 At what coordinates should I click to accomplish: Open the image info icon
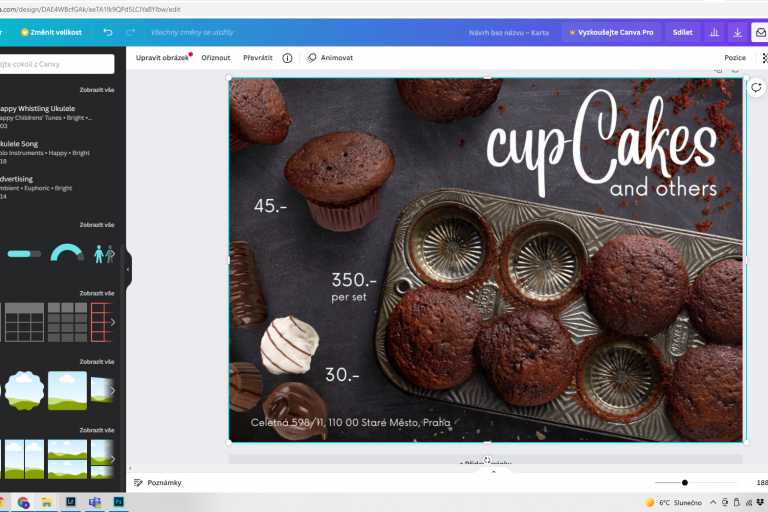[x=288, y=58]
